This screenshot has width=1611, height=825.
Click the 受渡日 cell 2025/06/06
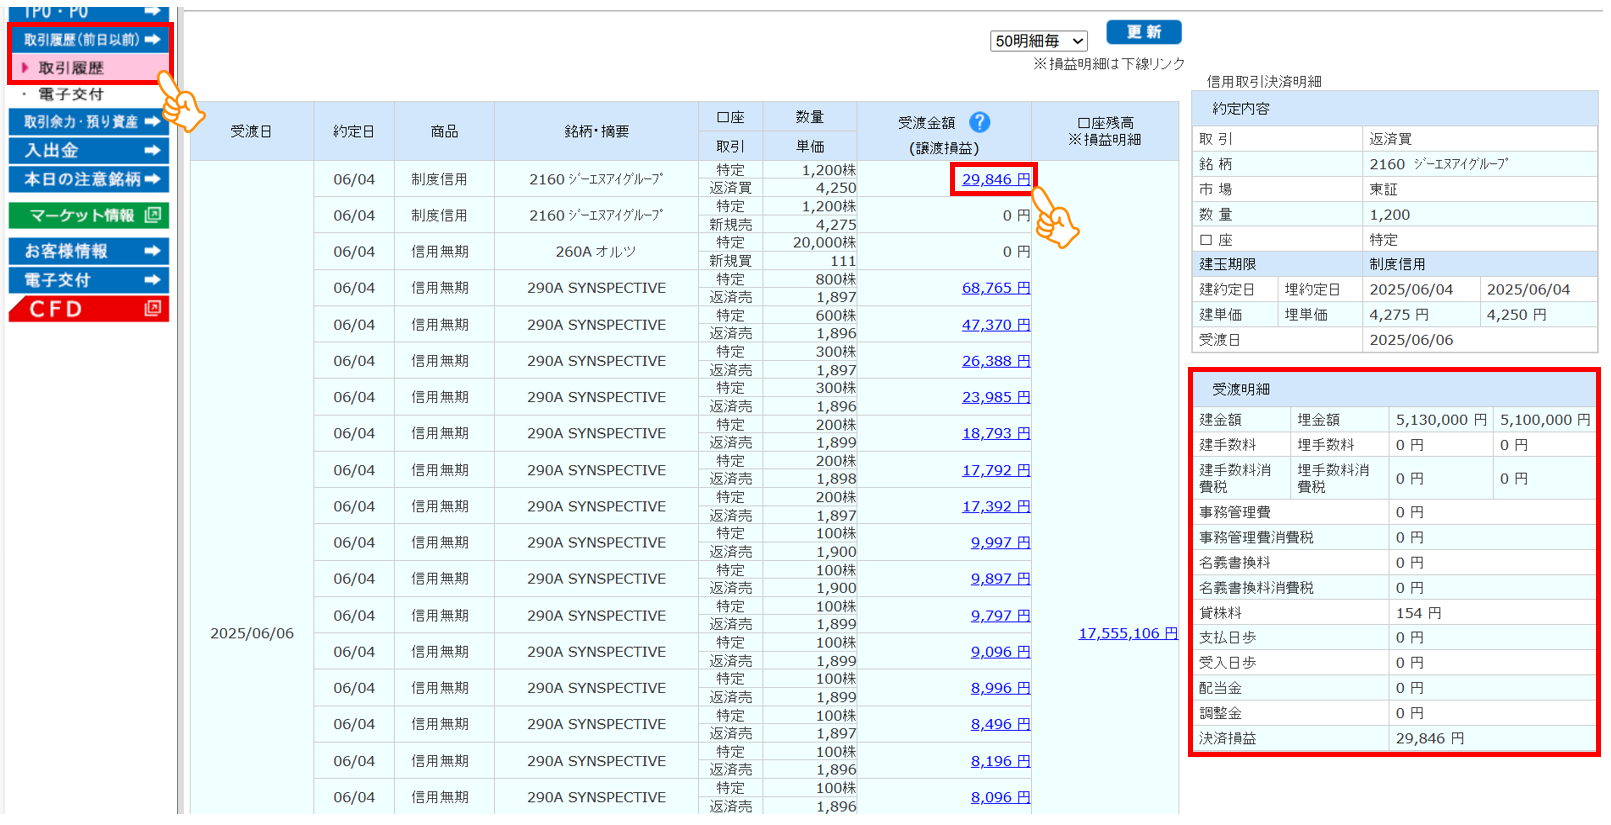(252, 633)
